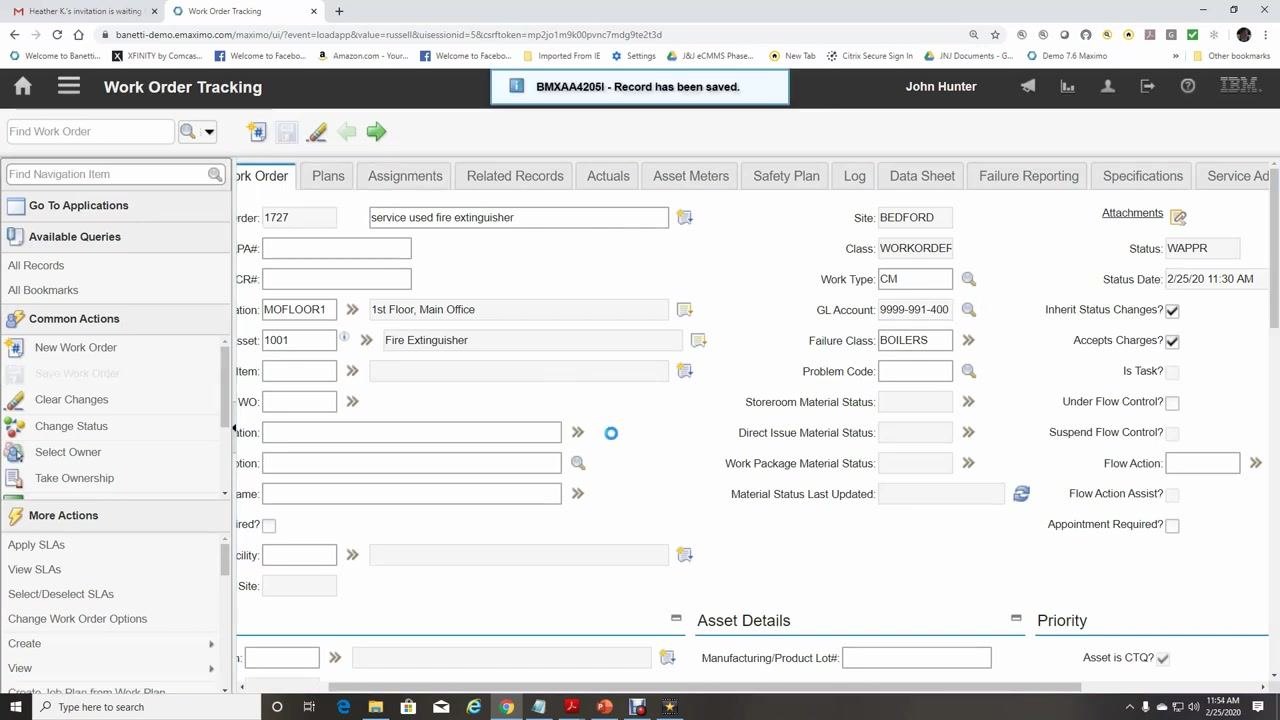This screenshot has height=720, width=1280.
Task: Enable the Under Flow Control checkbox
Action: point(1172,403)
